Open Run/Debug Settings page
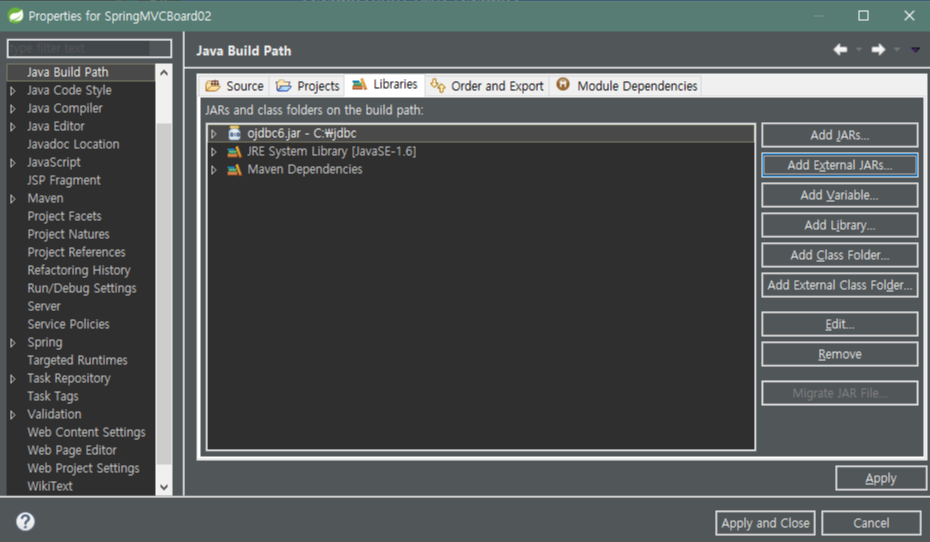The image size is (930, 542). [x=82, y=288]
